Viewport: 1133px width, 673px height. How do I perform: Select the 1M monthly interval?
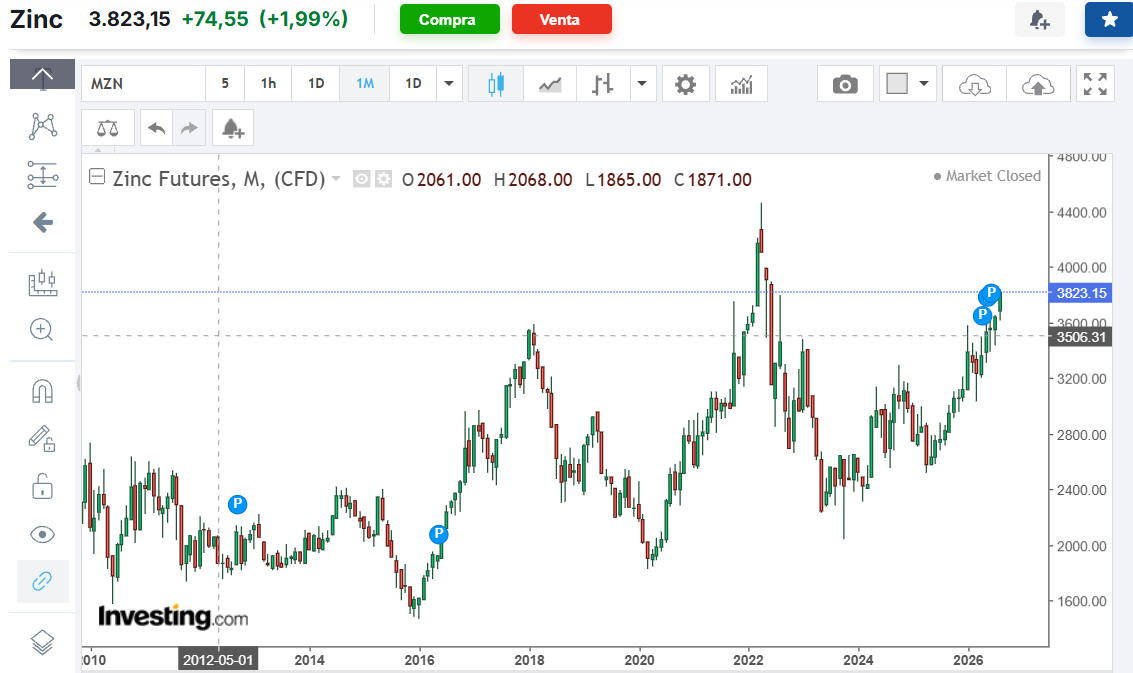coord(365,84)
